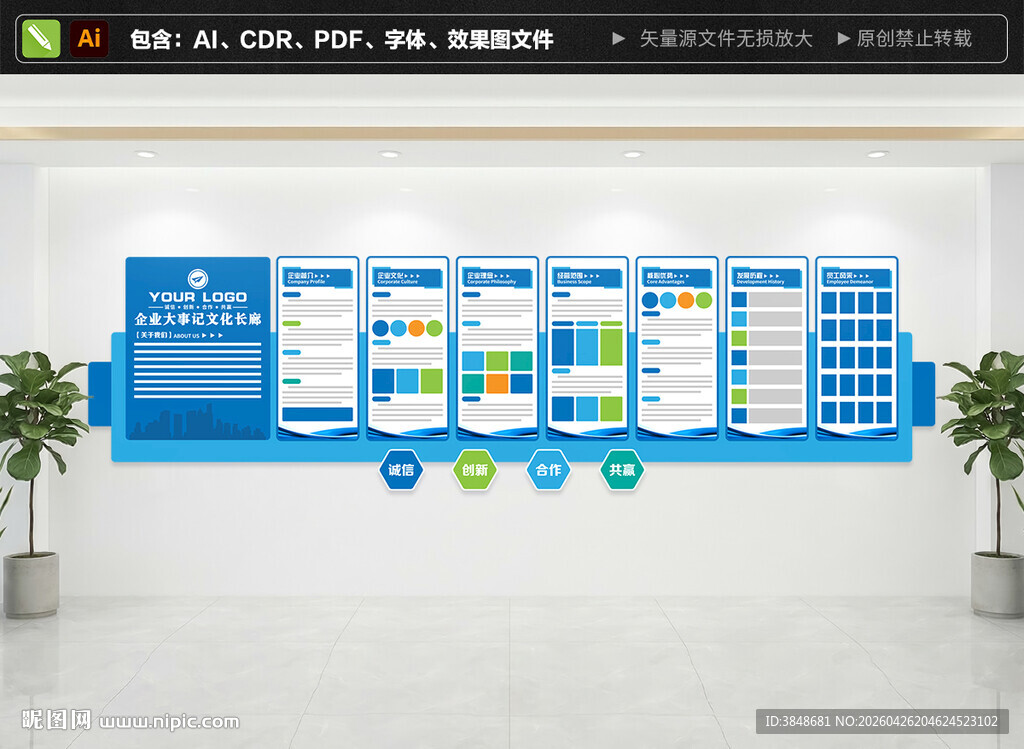Select the 诚信 hexagon badge
Screen dimensions: 1024x749
coord(401,470)
